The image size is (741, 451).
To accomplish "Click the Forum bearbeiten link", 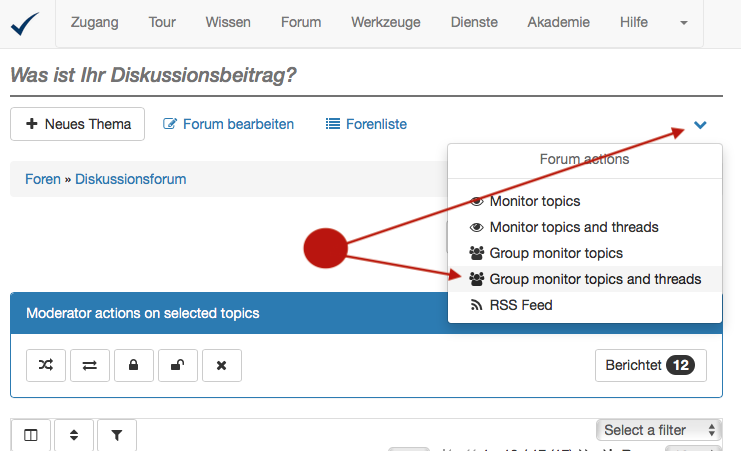I will pos(229,124).
